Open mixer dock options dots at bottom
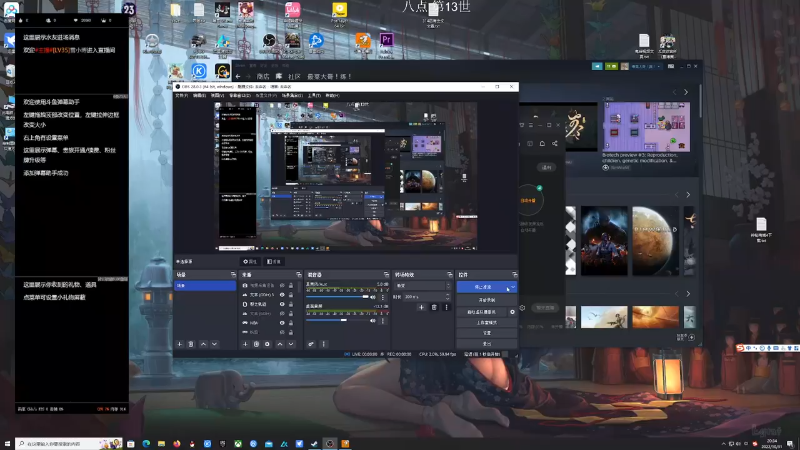The height and width of the screenshot is (450, 800). click(323, 344)
